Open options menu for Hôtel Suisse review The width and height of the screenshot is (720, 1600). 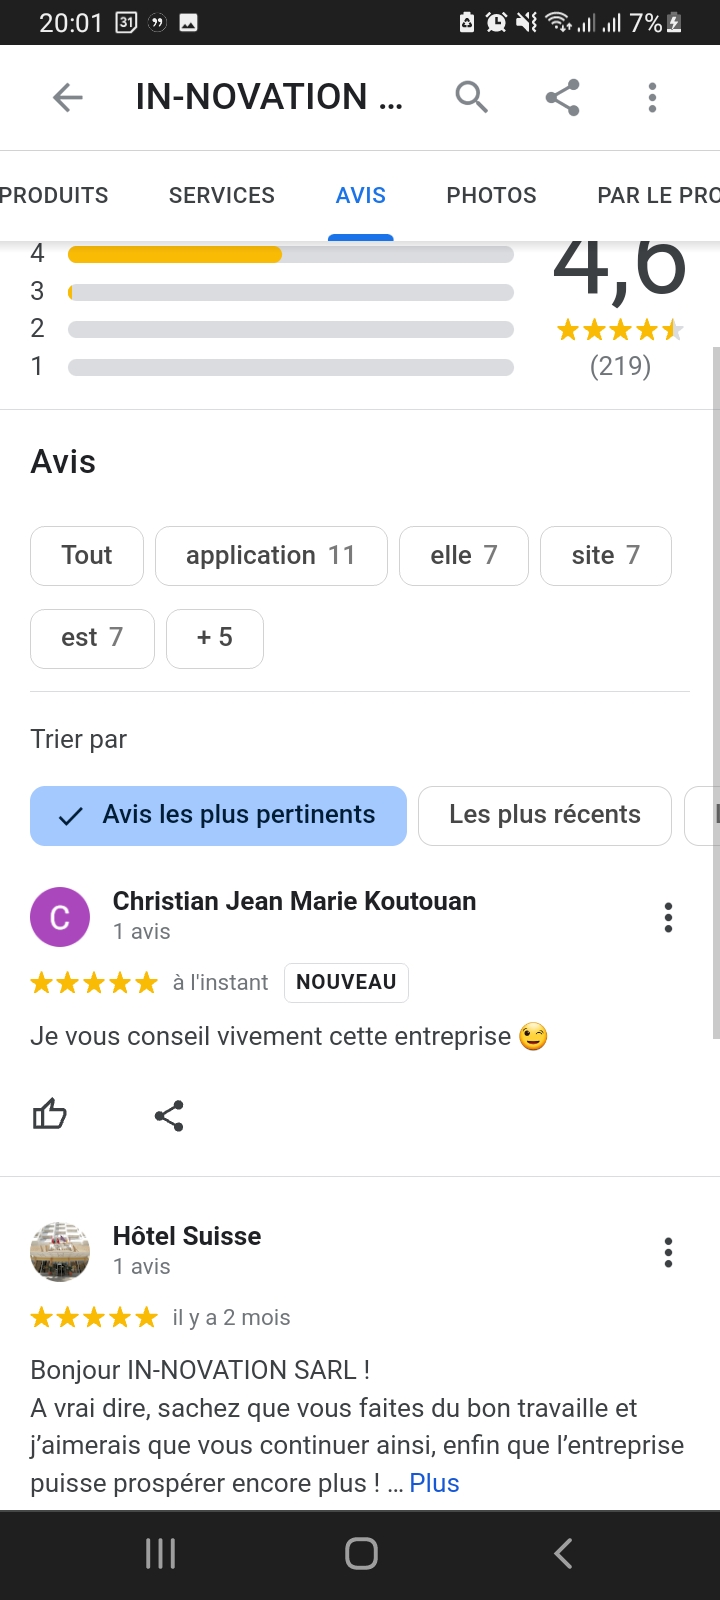tap(668, 1252)
